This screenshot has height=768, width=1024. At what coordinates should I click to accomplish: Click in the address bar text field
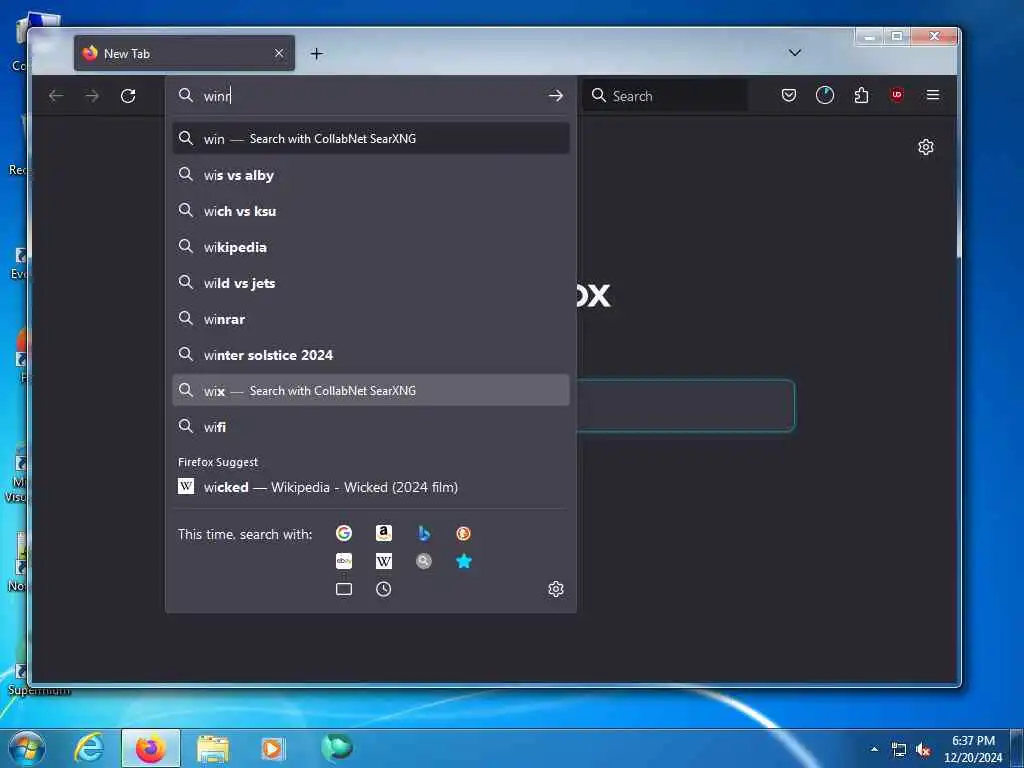click(x=372, y=96)
